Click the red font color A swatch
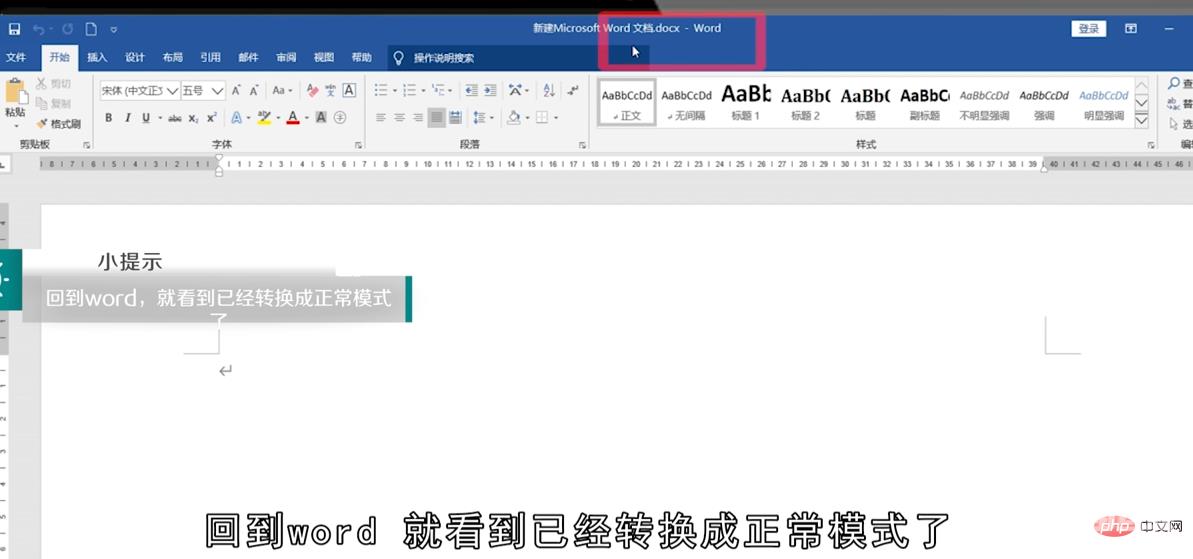Viewport: 1193px width, 559px height. (292, 118)
